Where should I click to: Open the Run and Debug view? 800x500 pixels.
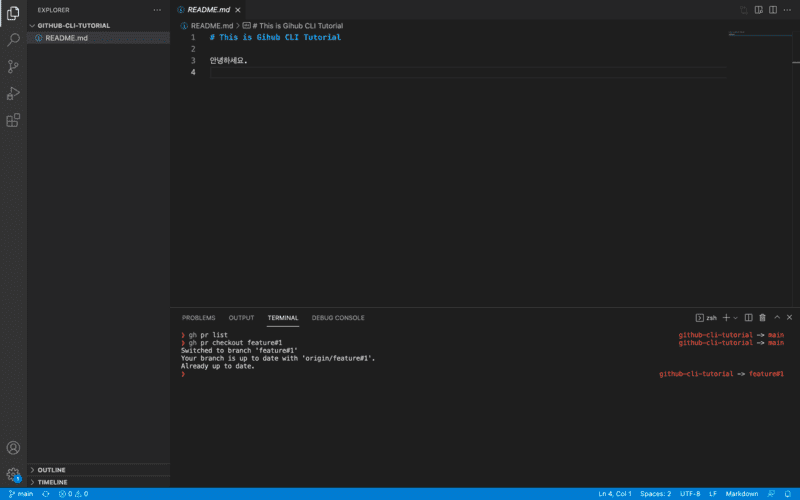point(13,93)
